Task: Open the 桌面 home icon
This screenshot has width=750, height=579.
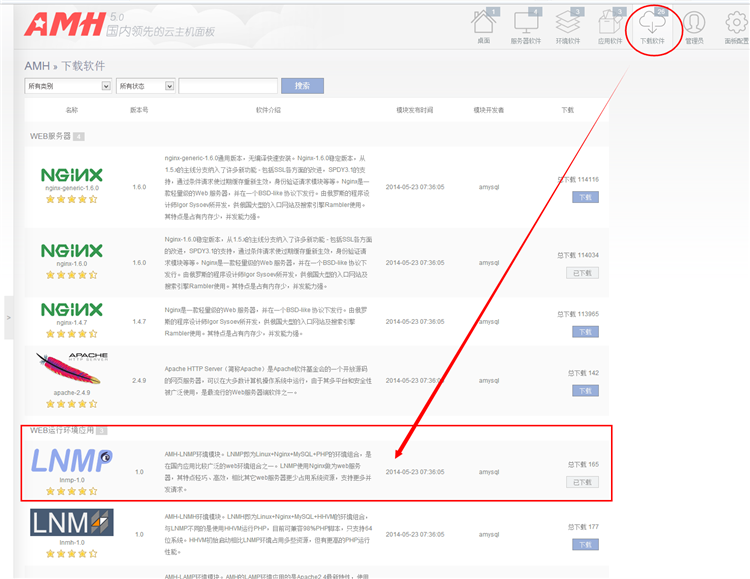Action: point(483,23)
